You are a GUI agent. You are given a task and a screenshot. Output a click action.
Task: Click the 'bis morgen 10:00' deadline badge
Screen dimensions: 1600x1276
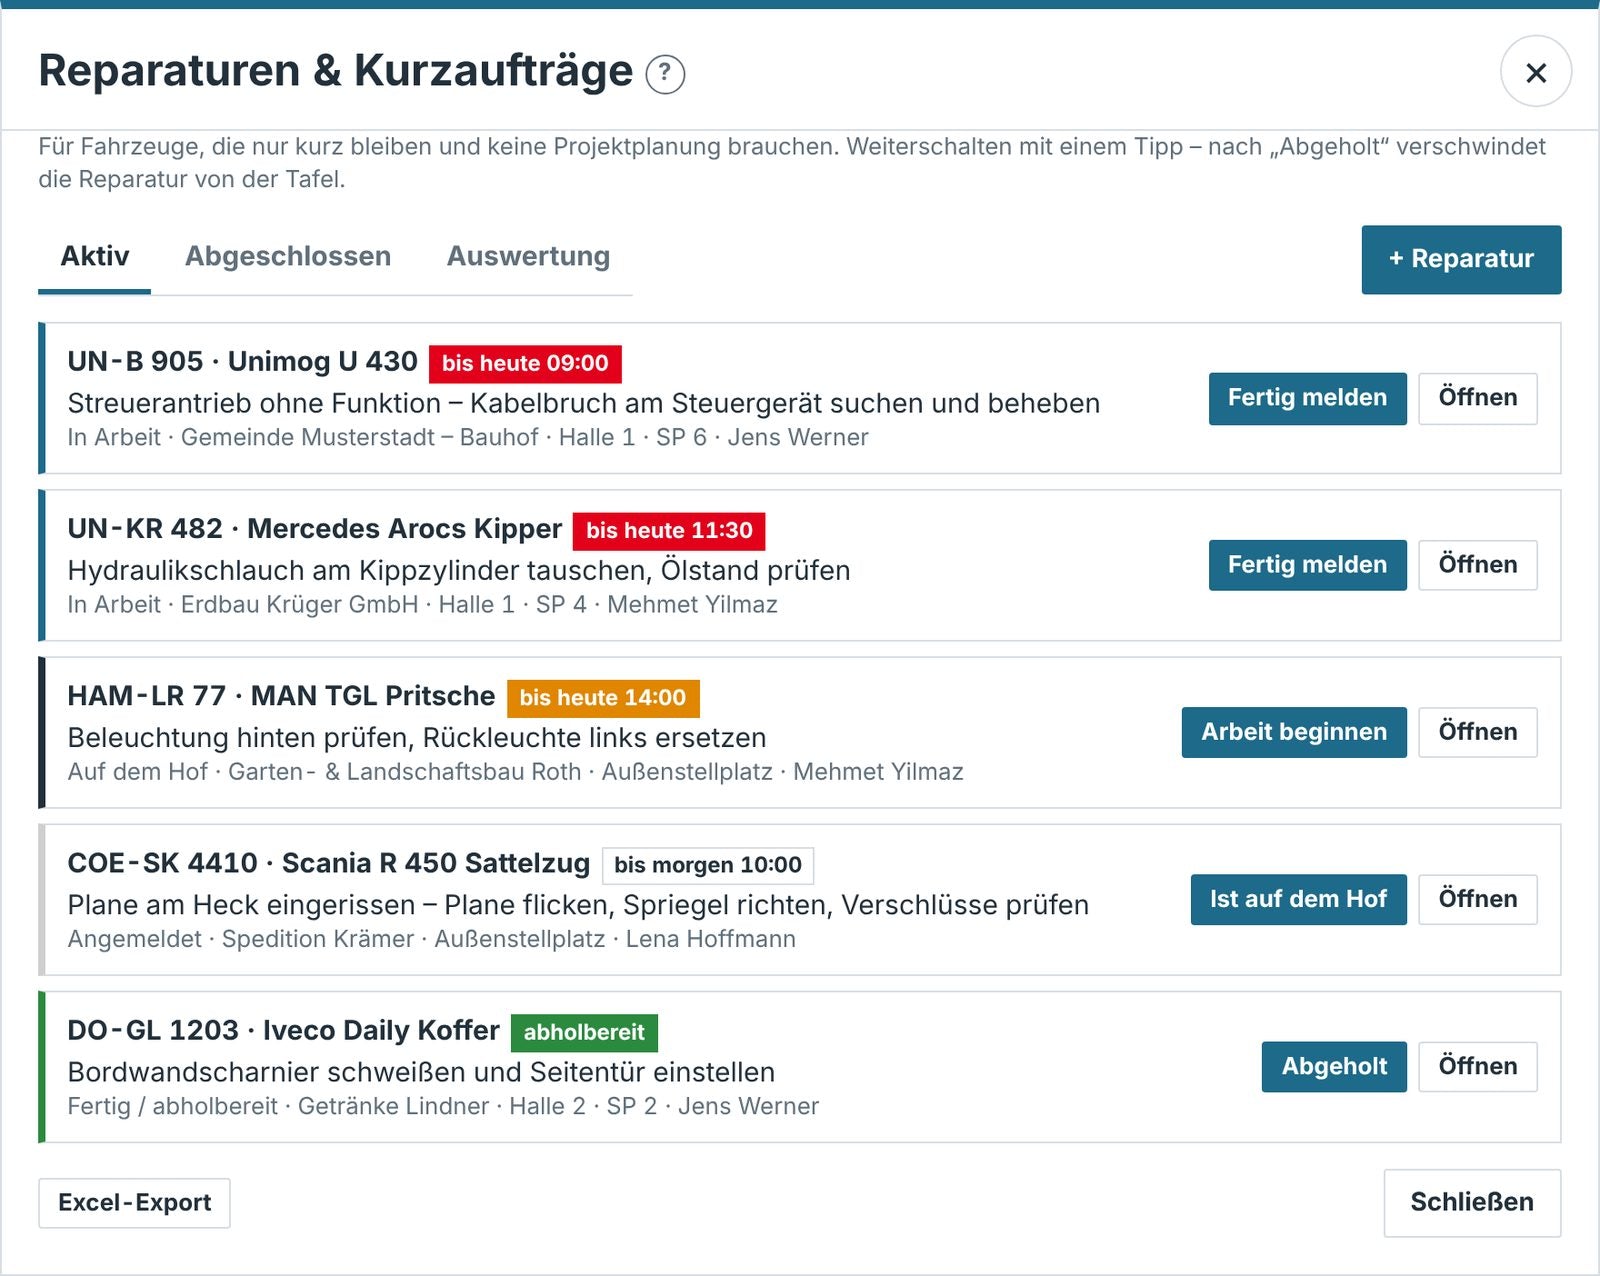tap(708, 865)
